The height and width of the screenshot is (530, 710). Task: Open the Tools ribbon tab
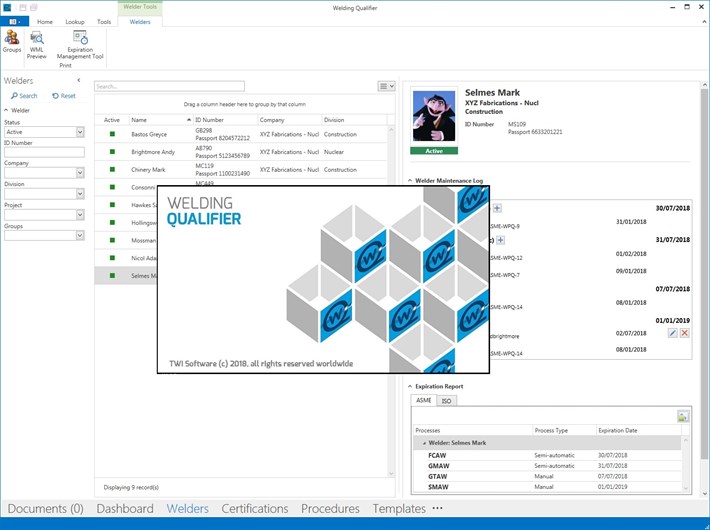tap(104, 22)
